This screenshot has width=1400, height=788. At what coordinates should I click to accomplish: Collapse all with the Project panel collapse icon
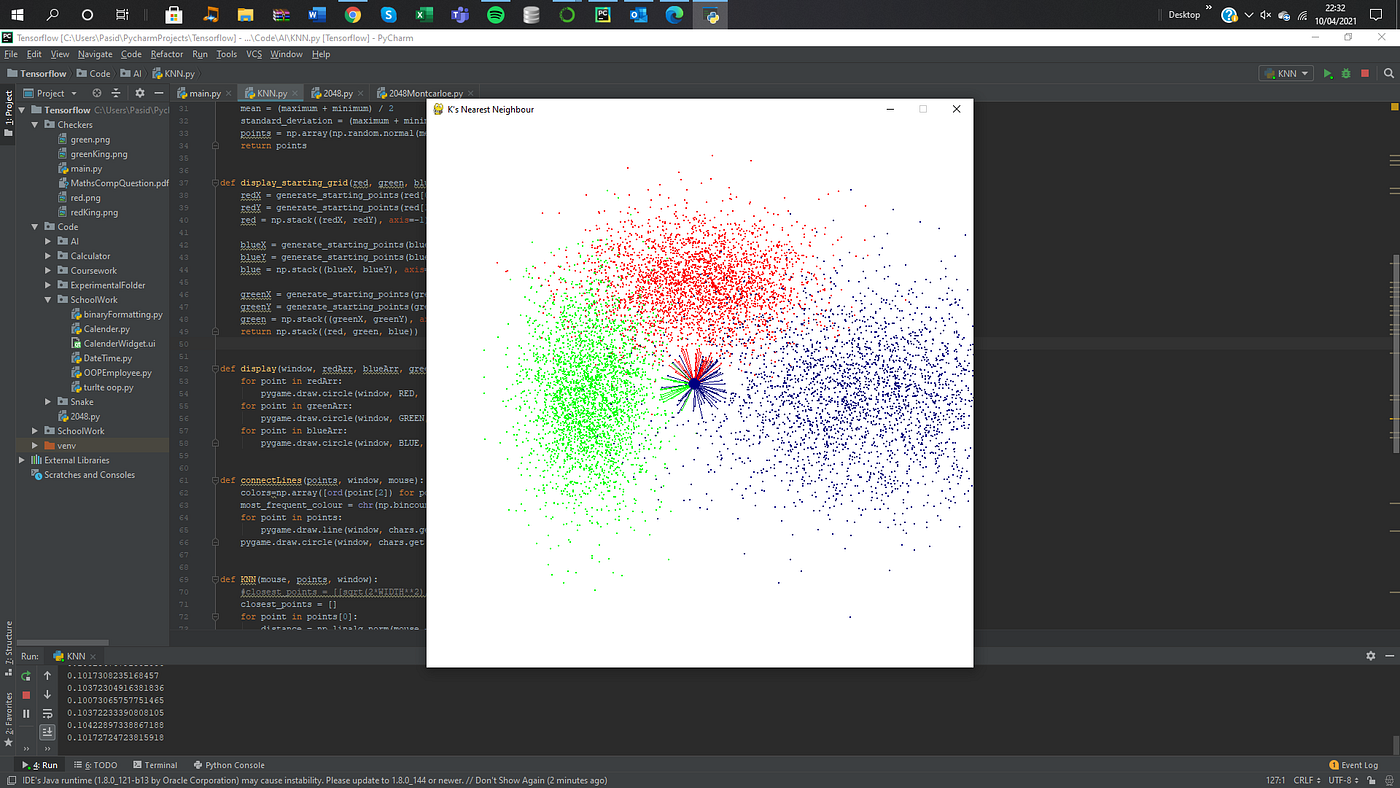[116, 93]
